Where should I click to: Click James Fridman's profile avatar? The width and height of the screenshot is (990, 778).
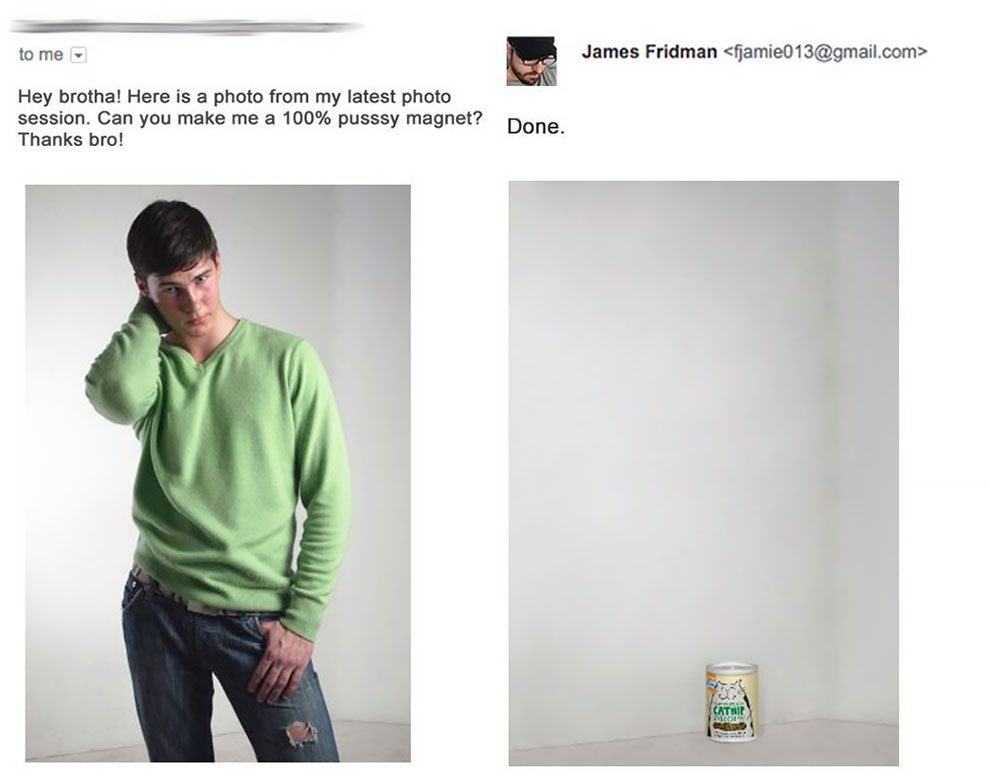[x=531, y=61]
